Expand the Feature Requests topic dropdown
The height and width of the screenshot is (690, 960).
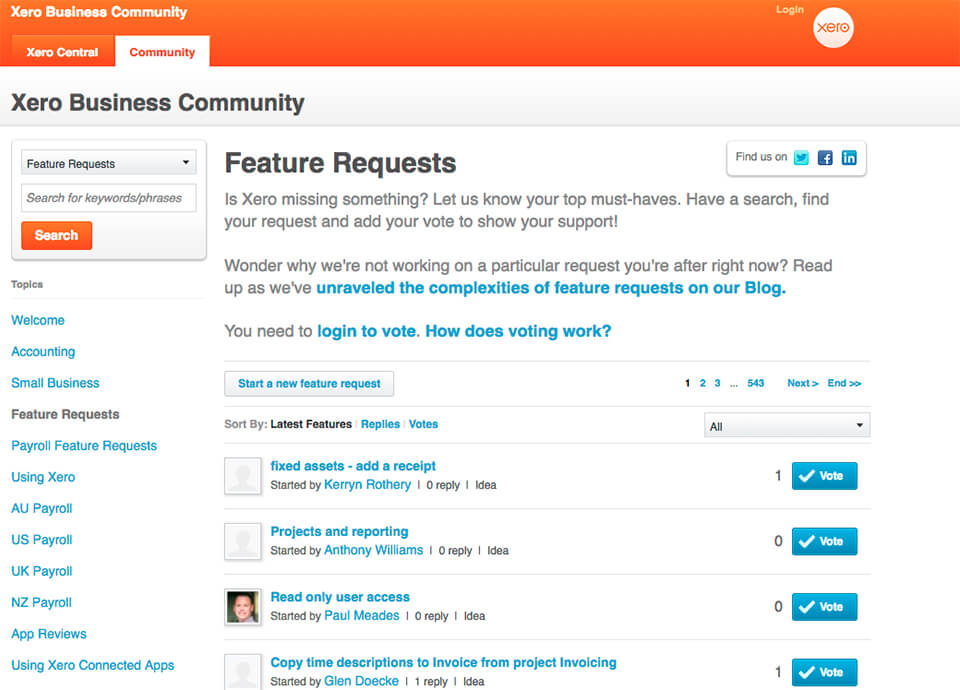click(x=109, y=163)
